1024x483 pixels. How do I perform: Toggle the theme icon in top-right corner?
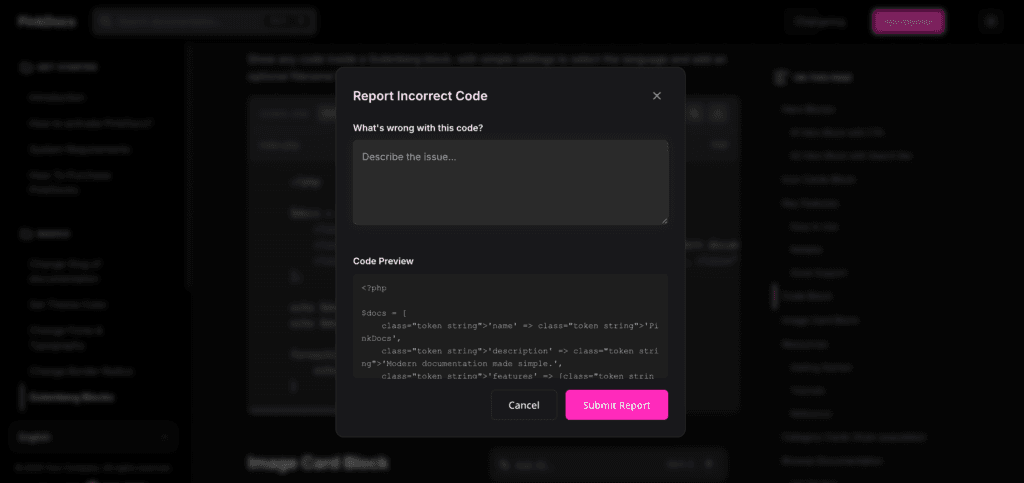990,21
